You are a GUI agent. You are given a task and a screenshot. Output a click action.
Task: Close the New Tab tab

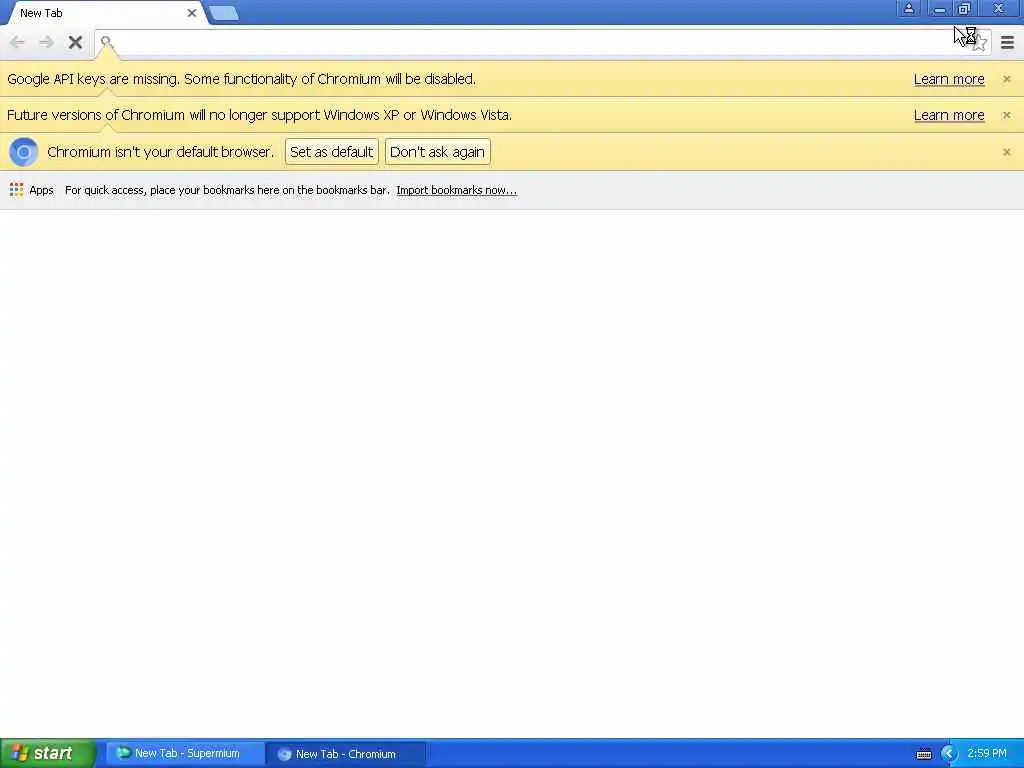[192, 13]
